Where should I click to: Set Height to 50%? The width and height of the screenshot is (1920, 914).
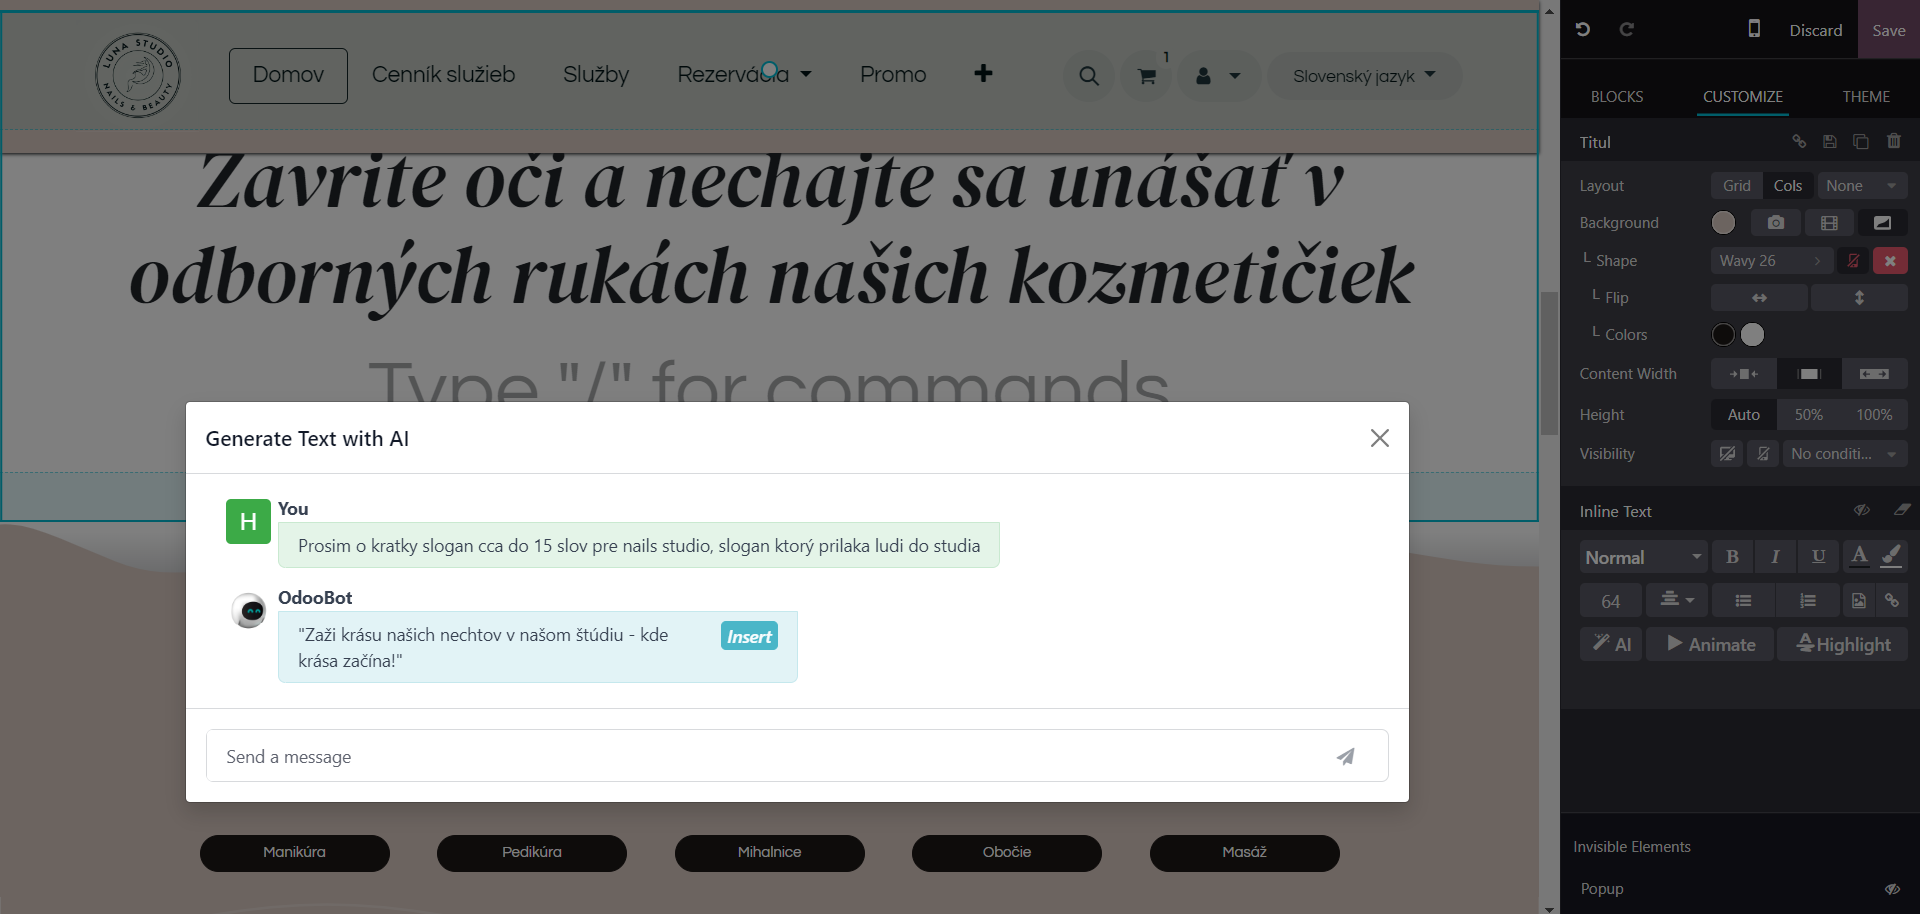click(1808, 415)
